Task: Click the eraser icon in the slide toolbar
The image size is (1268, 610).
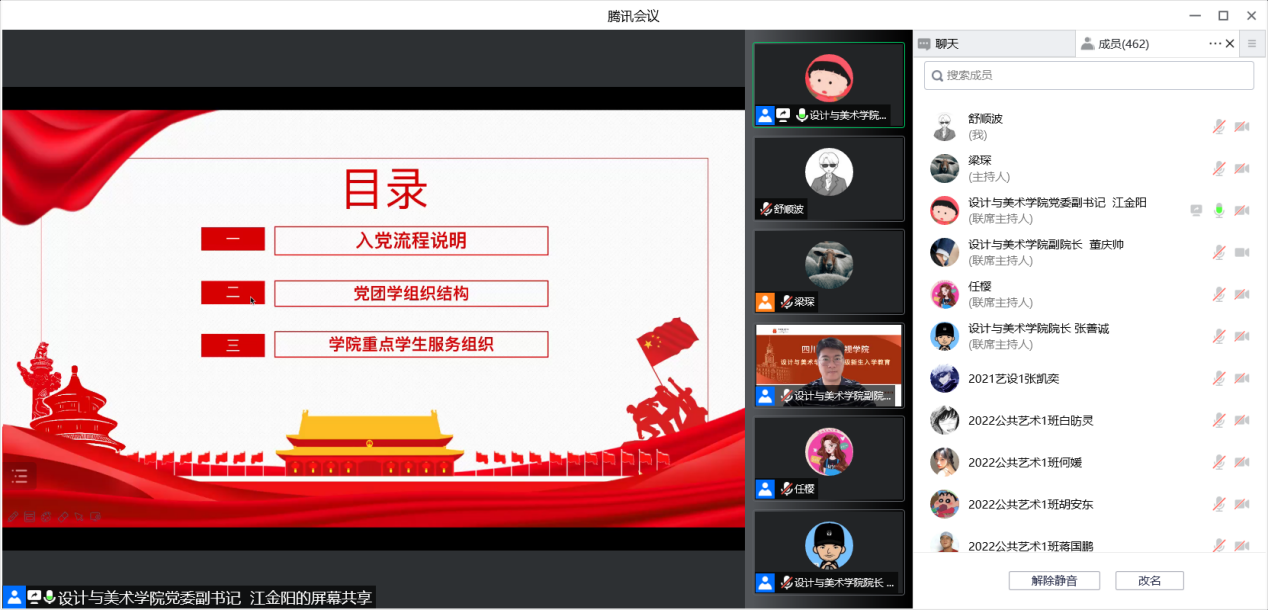Action: pos(62,517)
